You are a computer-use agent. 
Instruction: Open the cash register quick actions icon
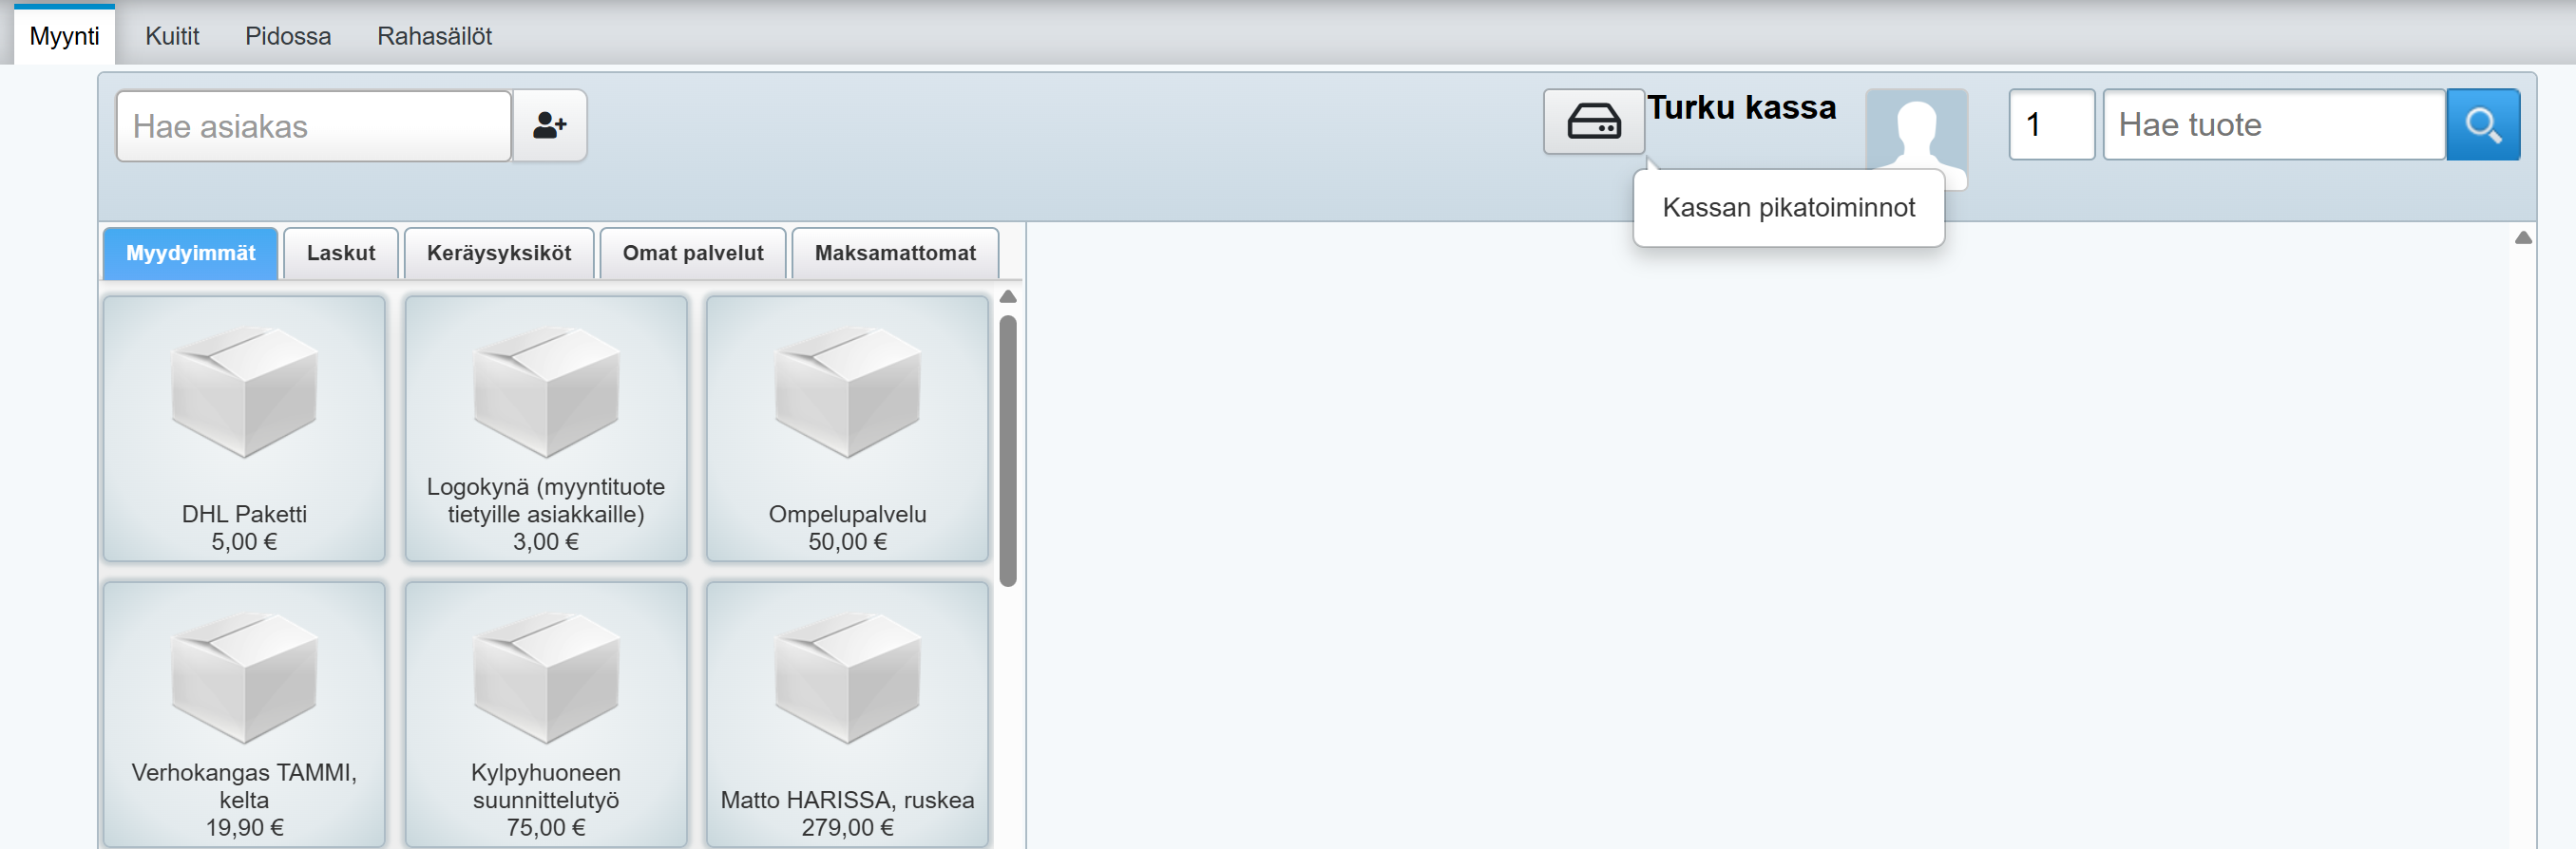(x=1593, y=122)
